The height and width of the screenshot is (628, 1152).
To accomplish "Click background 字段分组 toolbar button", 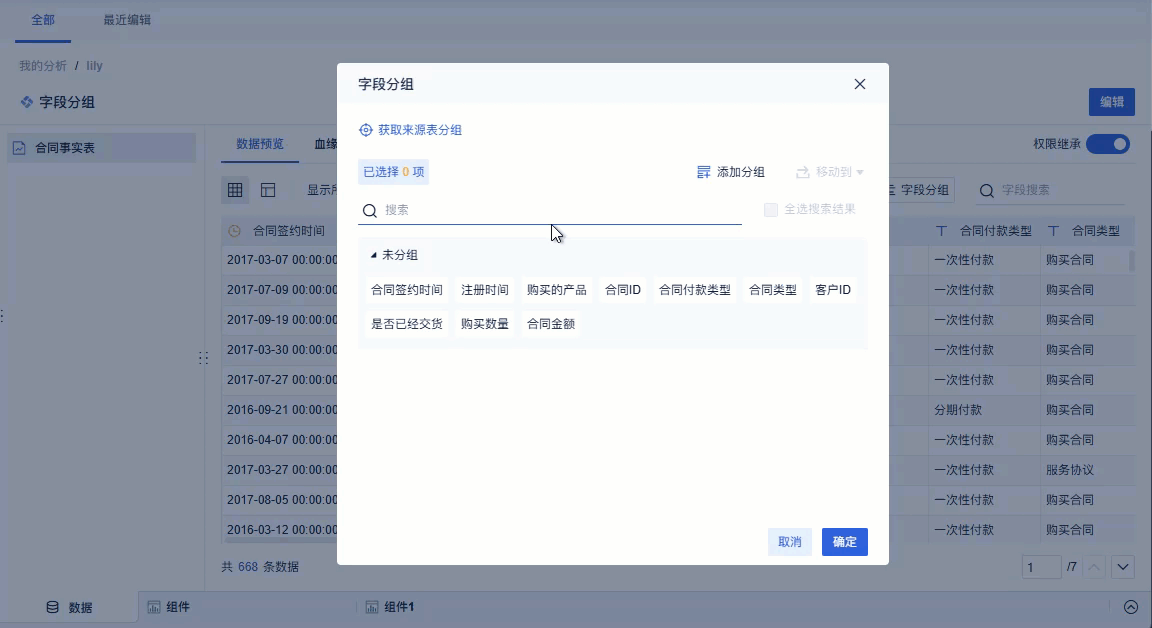I will pos(922,190).
